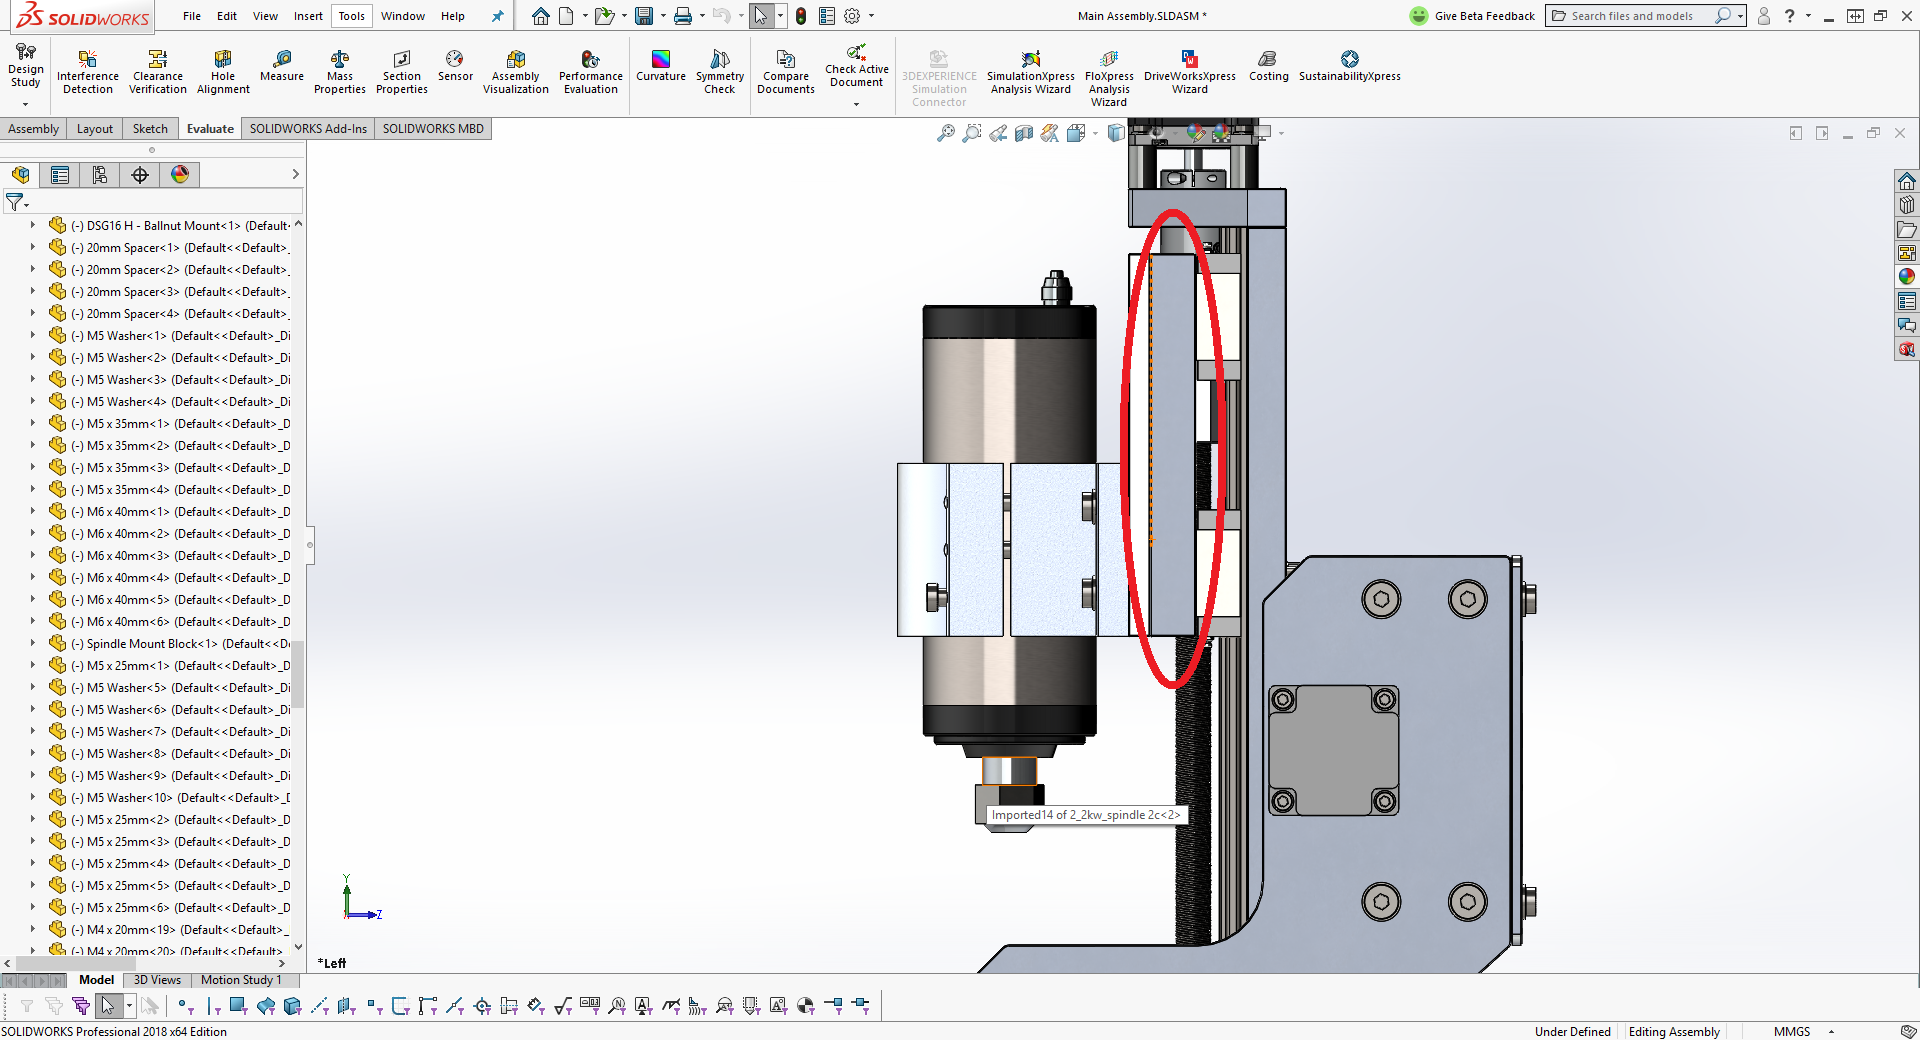
Task: Click Give Beta Feedback
Action: click(1472, 16)
